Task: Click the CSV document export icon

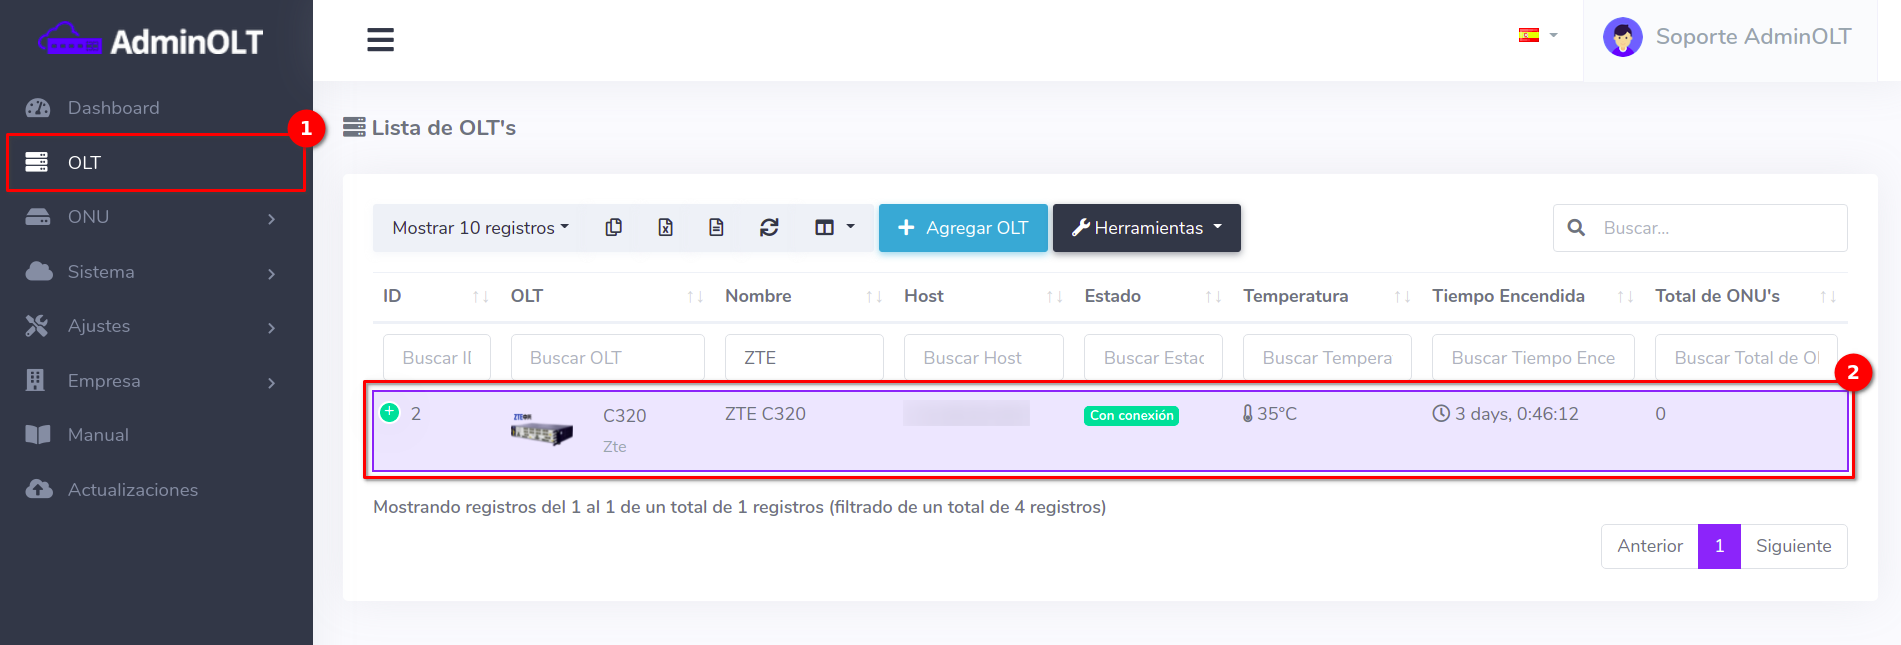Action: click(716, 228)
